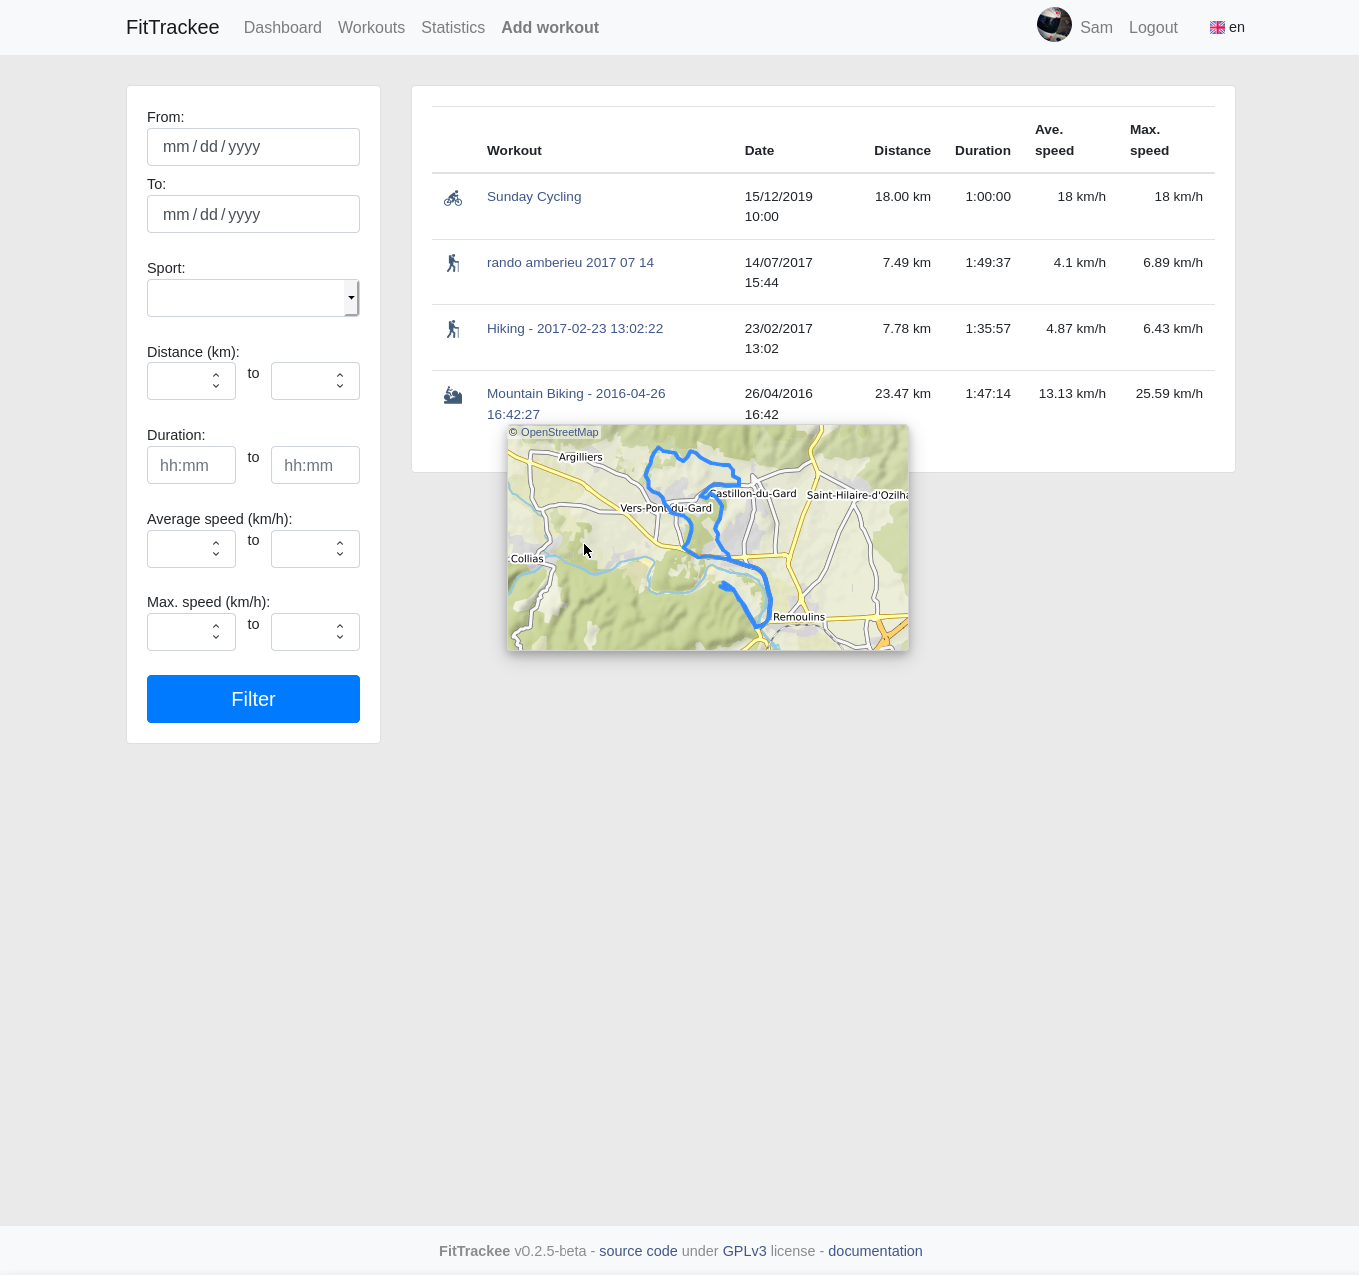Select Add workout in navigation bar
Screen dimensions: 1359x1275
point(550,28)
